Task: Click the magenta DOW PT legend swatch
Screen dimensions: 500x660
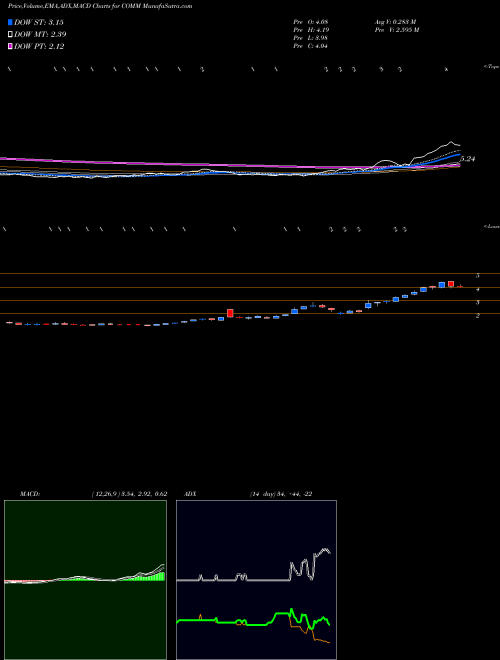Action: [x=10, y=47]
